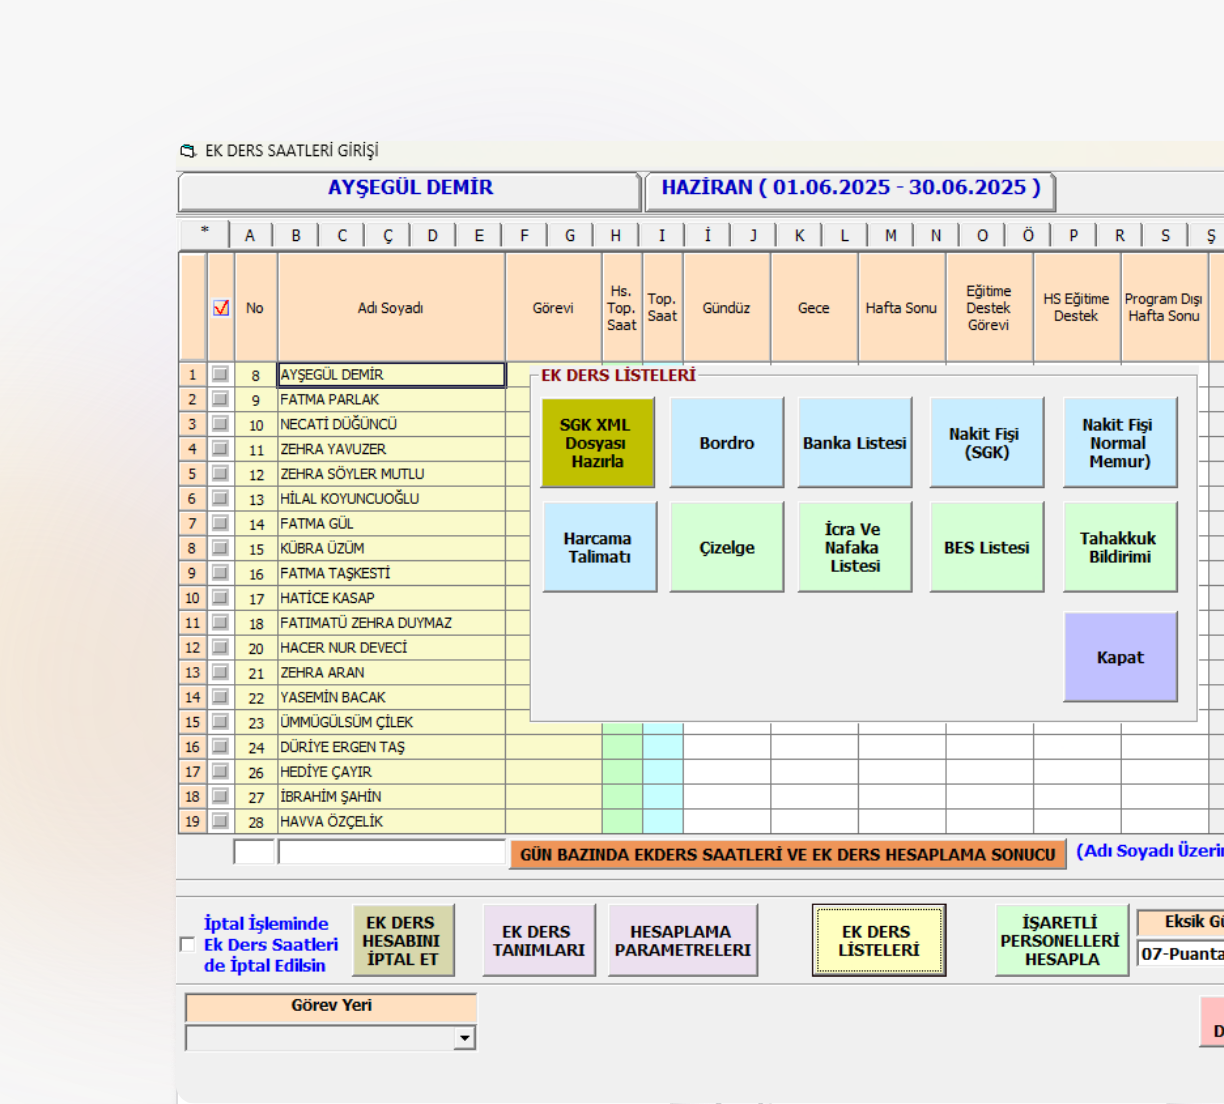Select the letter A filter tab

[x=250, y=235]
